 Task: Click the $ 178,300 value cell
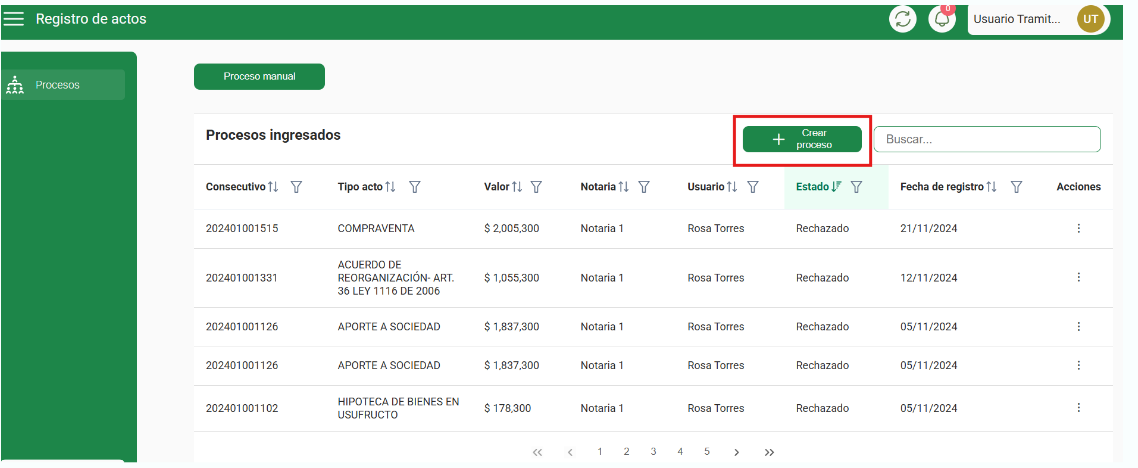tap(507, 409)
